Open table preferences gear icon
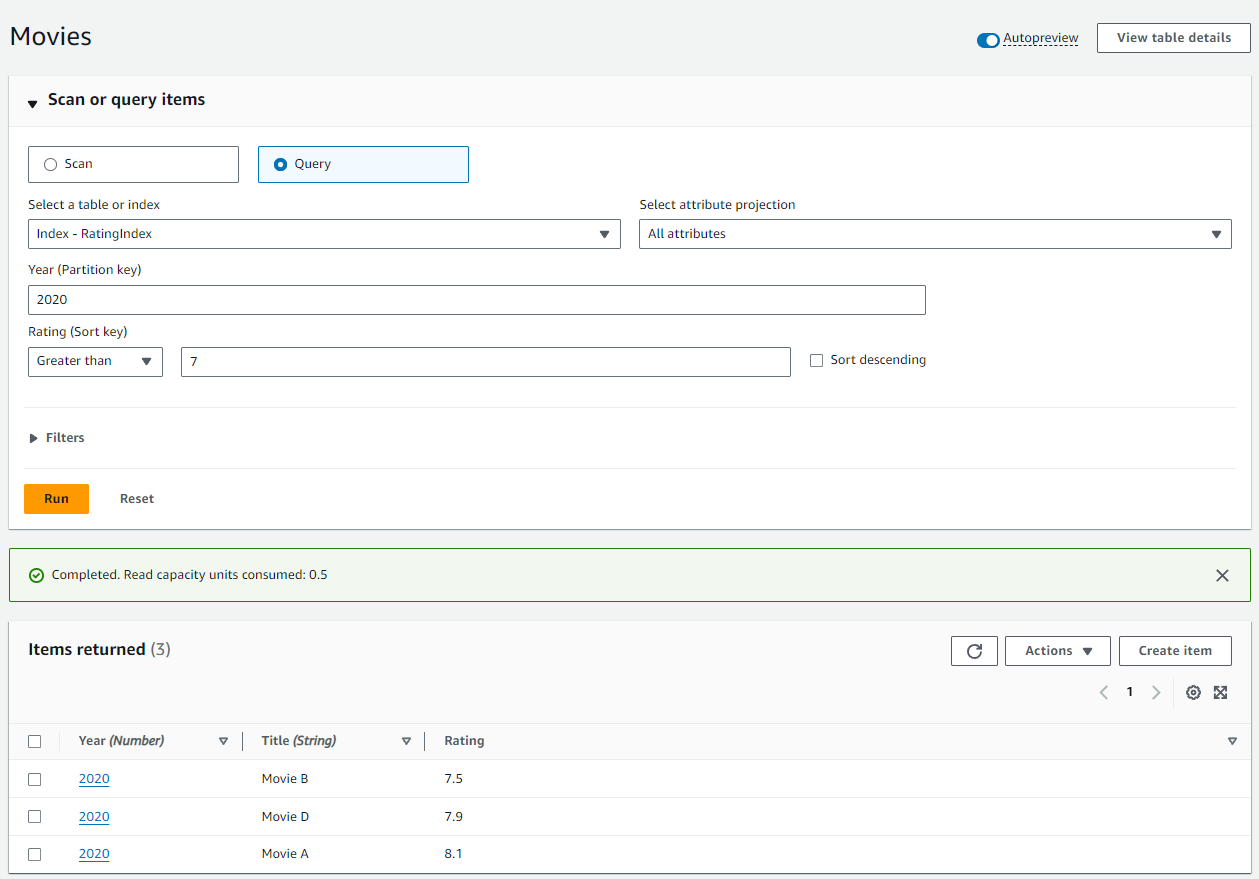This screenshot has width=1259, height=879. pos(1193,692)
